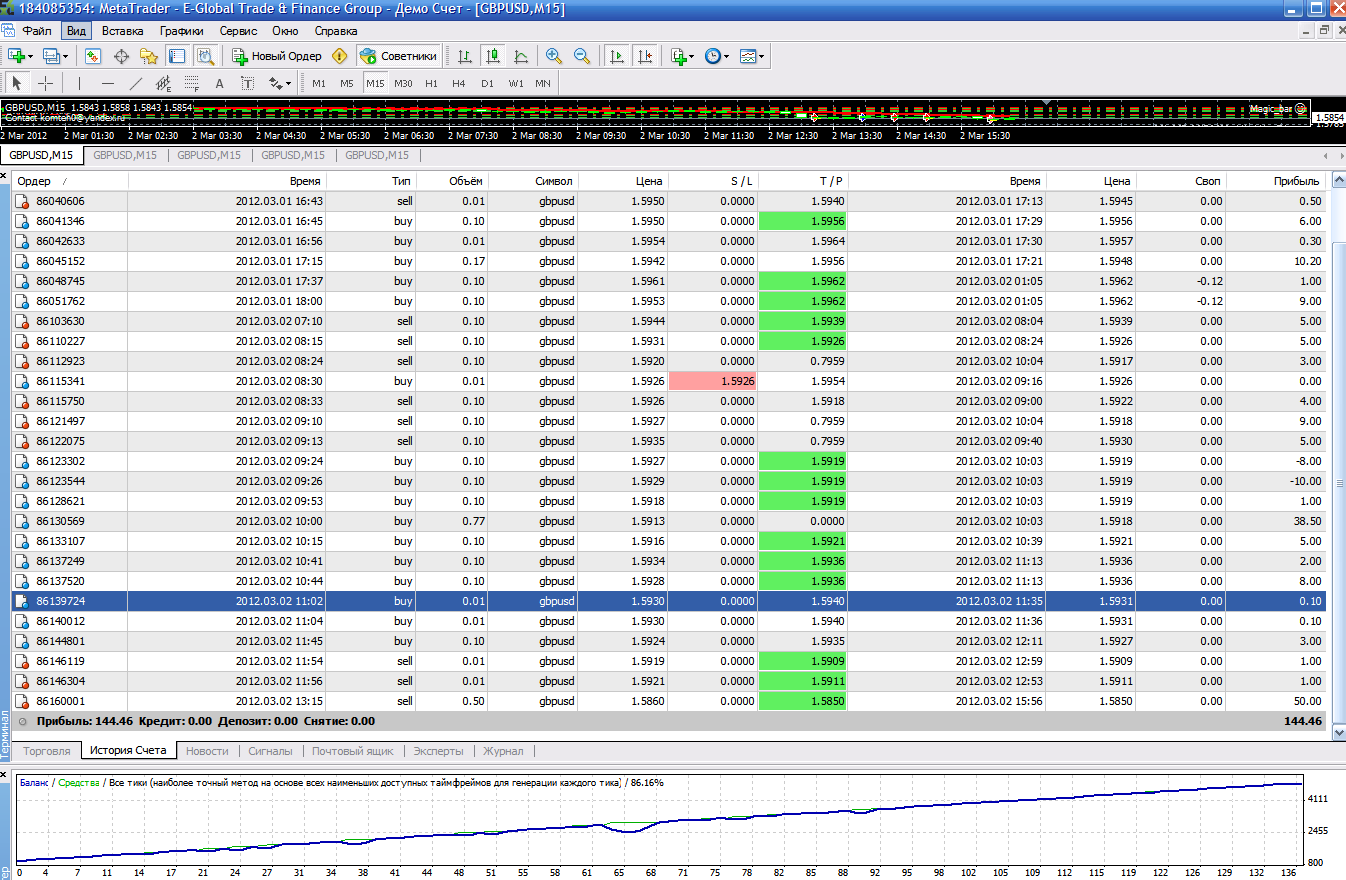Show the Data Window crosshair-circle icon
Screen dimensions: 1346x880
121,56
